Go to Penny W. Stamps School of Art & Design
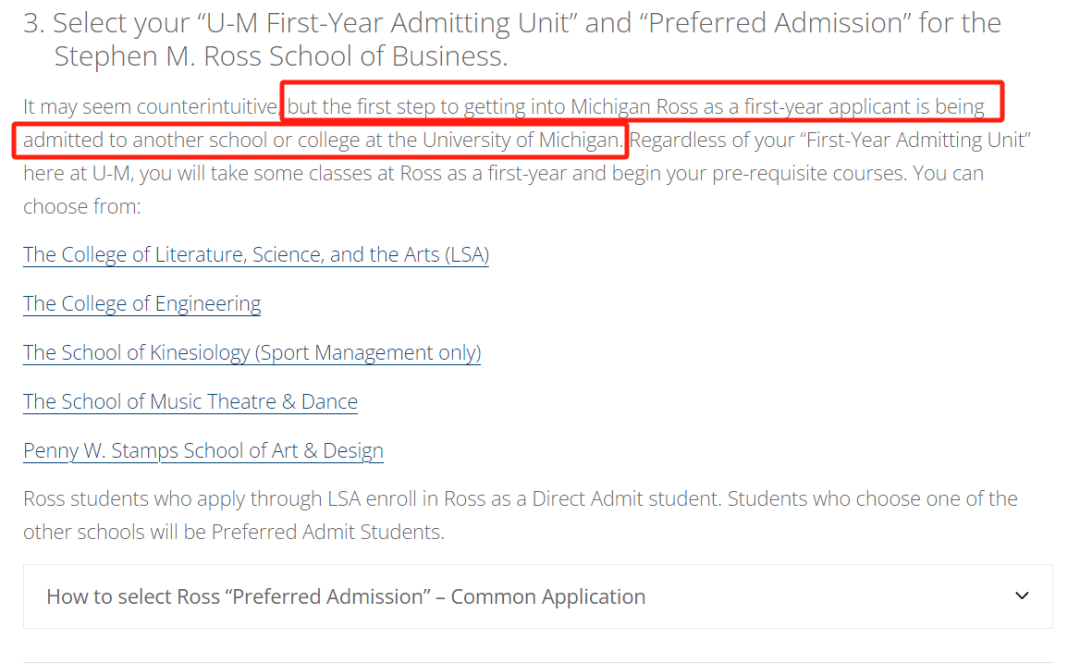The height and width of the screenshot is (663, 1080). [x=203, y=450]
